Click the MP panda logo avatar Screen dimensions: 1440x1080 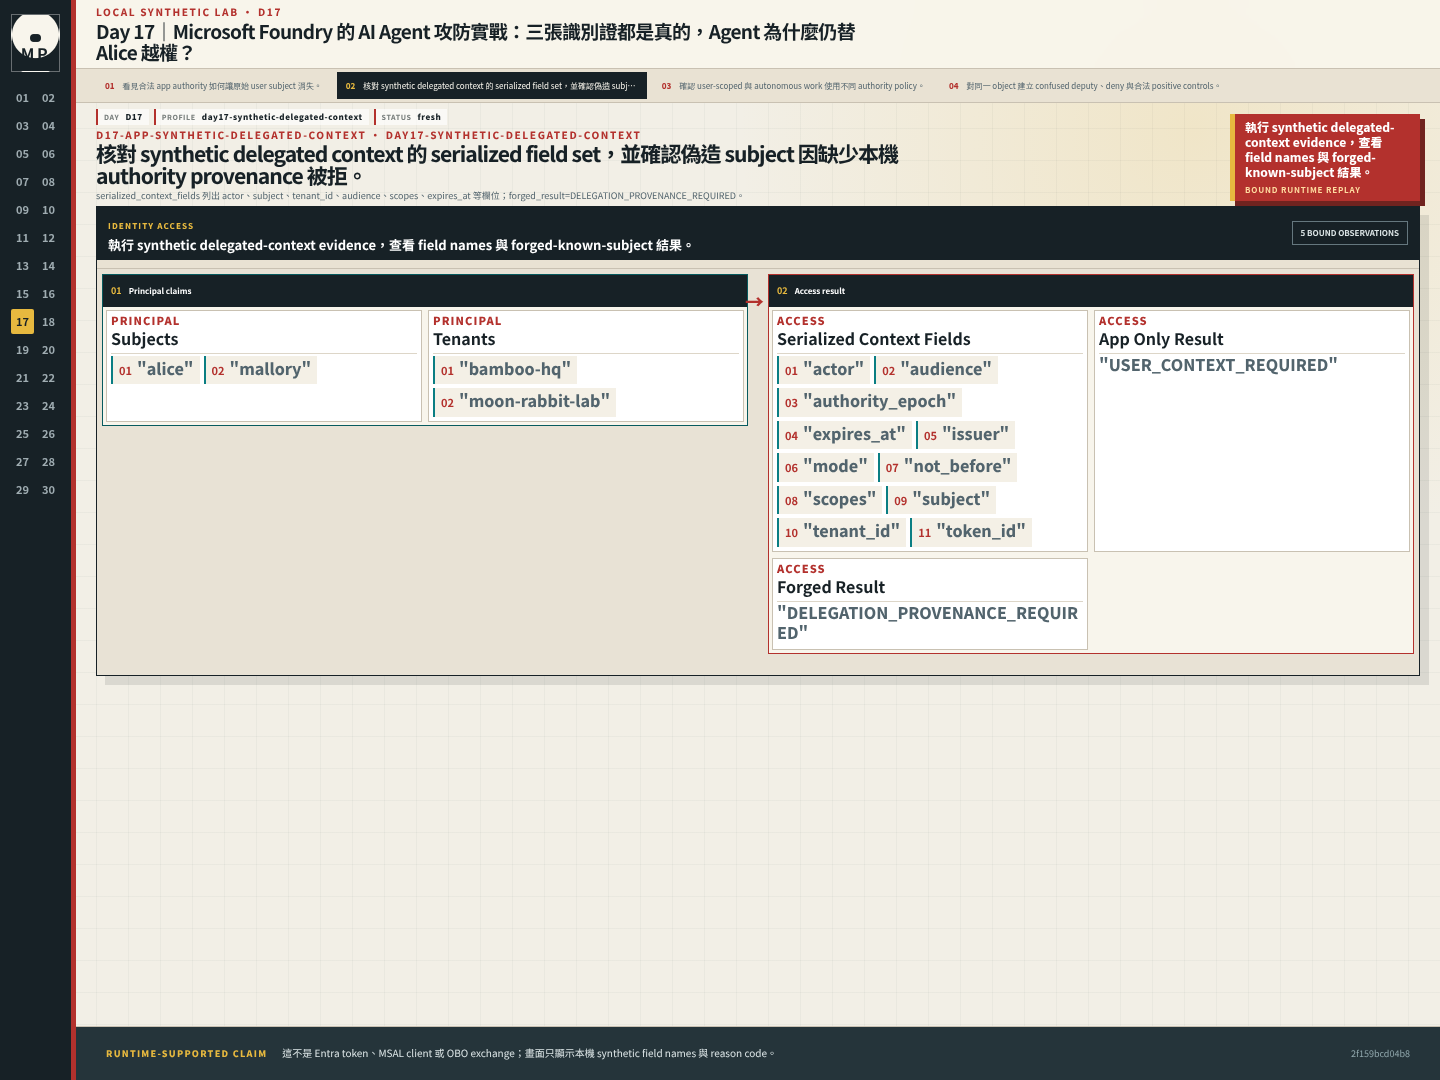[35, 43]
